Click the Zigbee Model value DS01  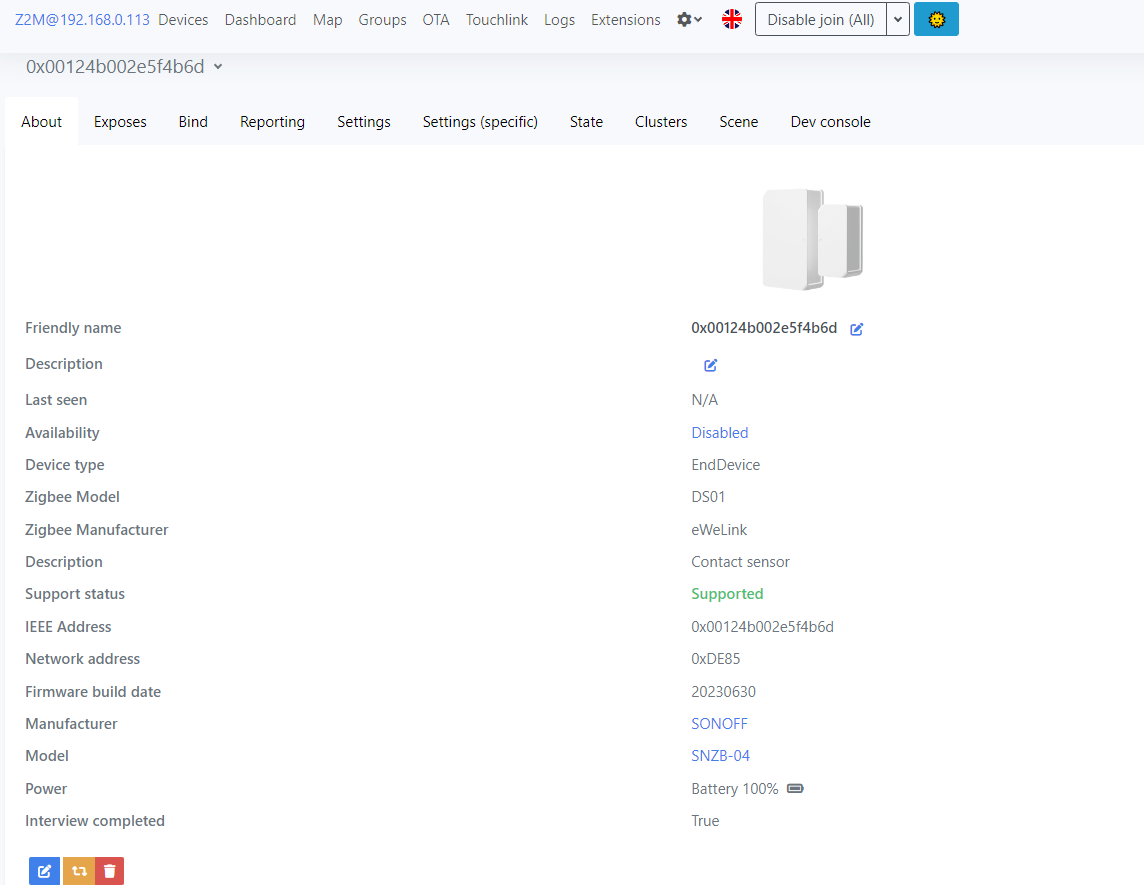708,497
